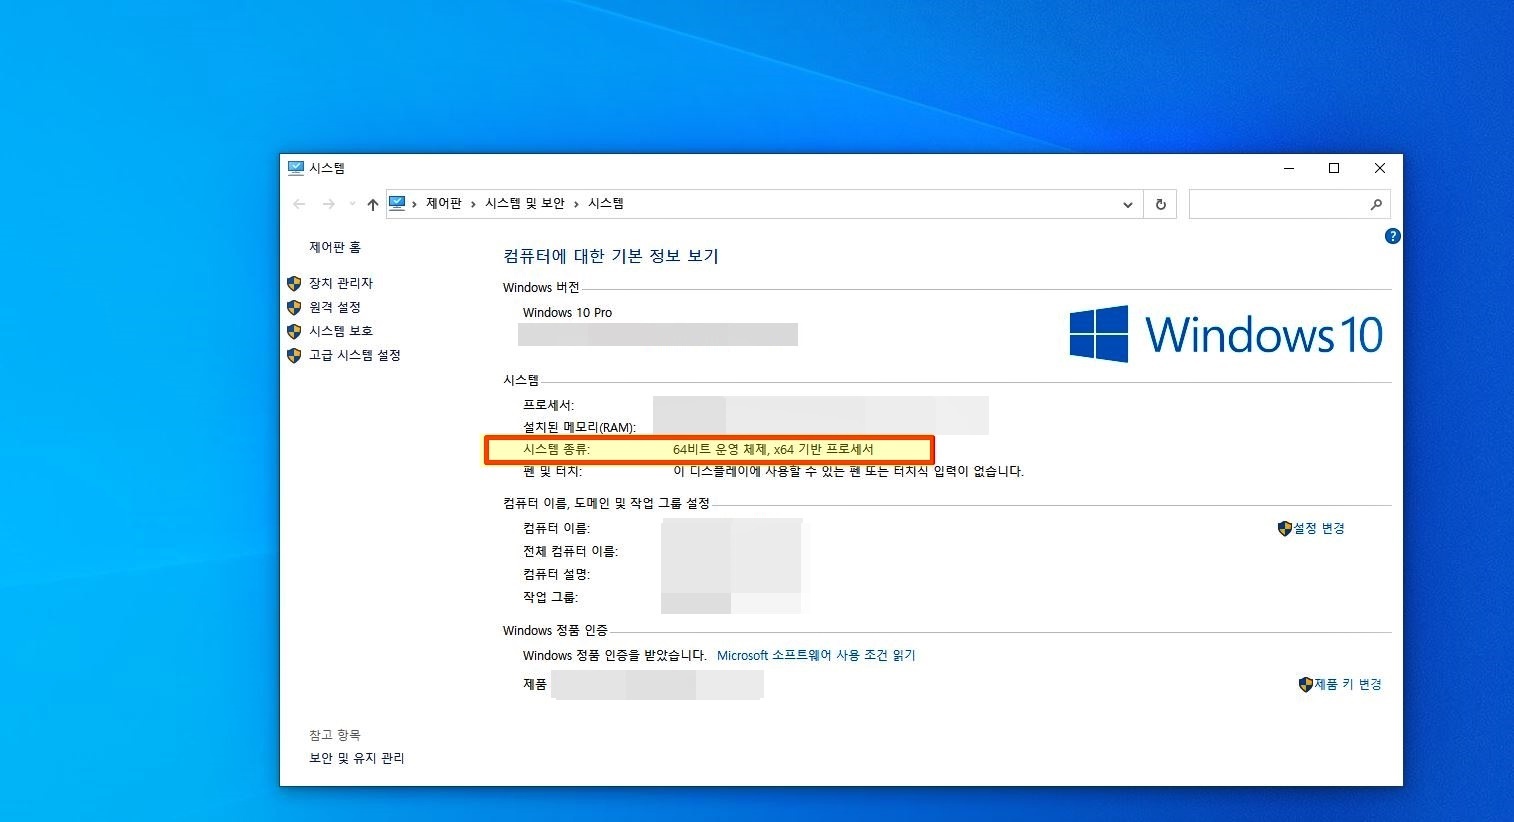Click the forward navigation arrow
This screenshot has width=1514, height=822.
pyautogui.click(x=328, y=204)
